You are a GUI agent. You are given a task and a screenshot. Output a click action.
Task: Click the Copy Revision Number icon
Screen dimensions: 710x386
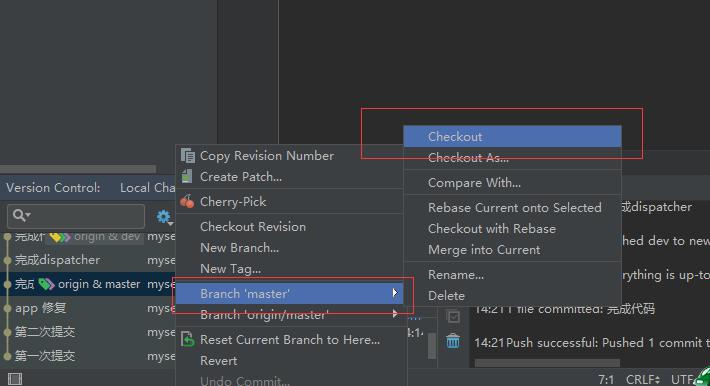coord(187,155)
